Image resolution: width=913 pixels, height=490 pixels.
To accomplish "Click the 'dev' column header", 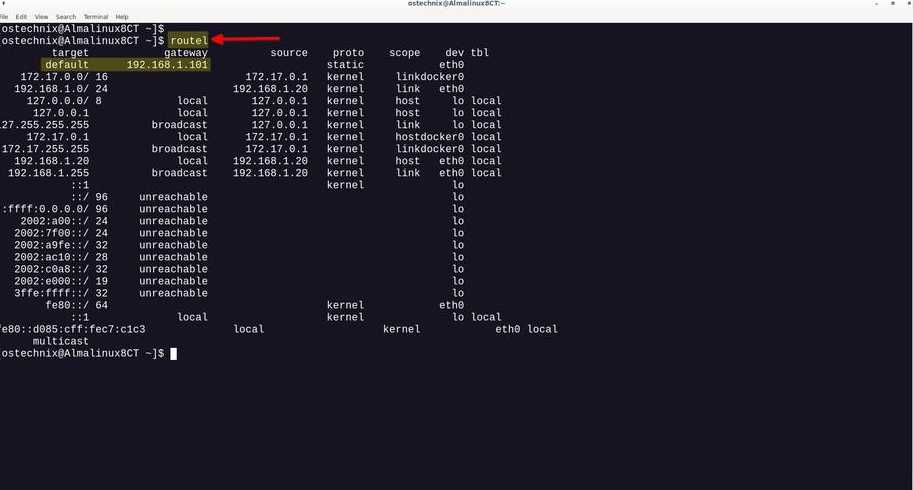I will click(x=455, y=53).
